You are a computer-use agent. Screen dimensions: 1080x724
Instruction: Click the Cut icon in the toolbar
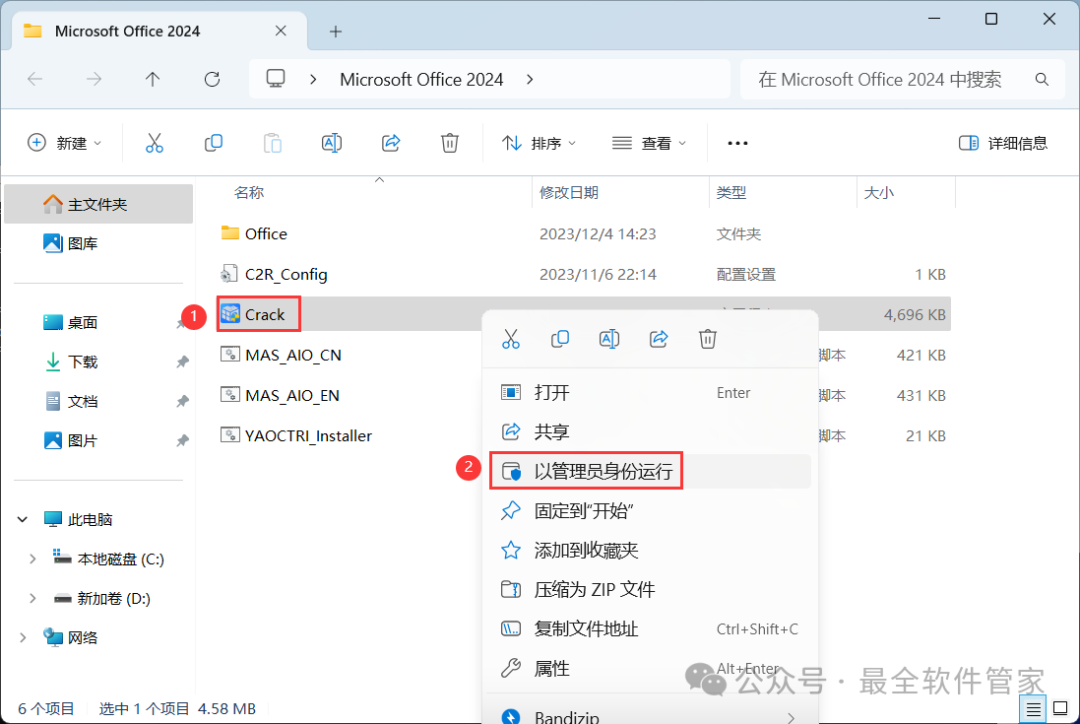point(154,143)
